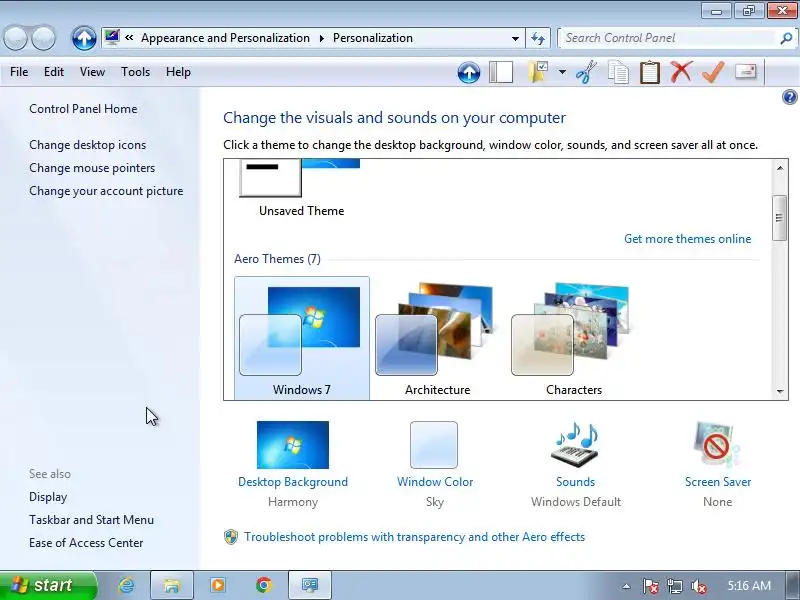The image size is (800, 600).
Task: Open Troubleshoot problems with transparency link
Action: click(414, 537)
